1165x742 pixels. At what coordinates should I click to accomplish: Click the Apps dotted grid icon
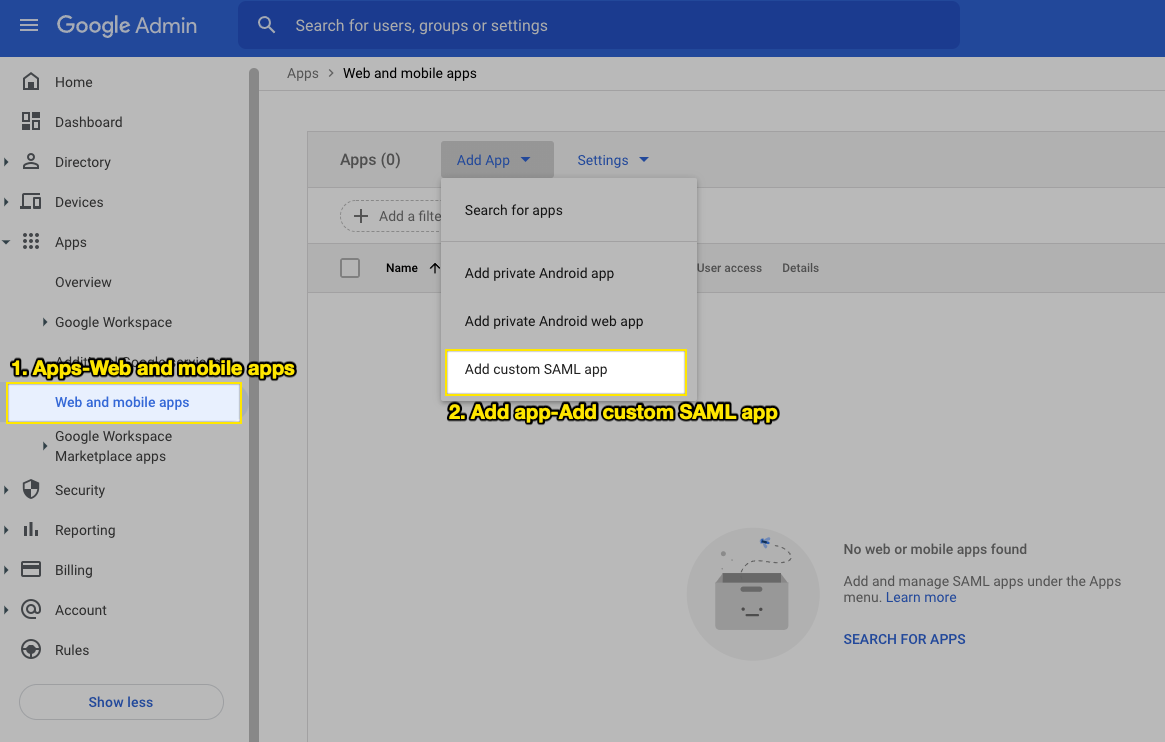(30, 241)
